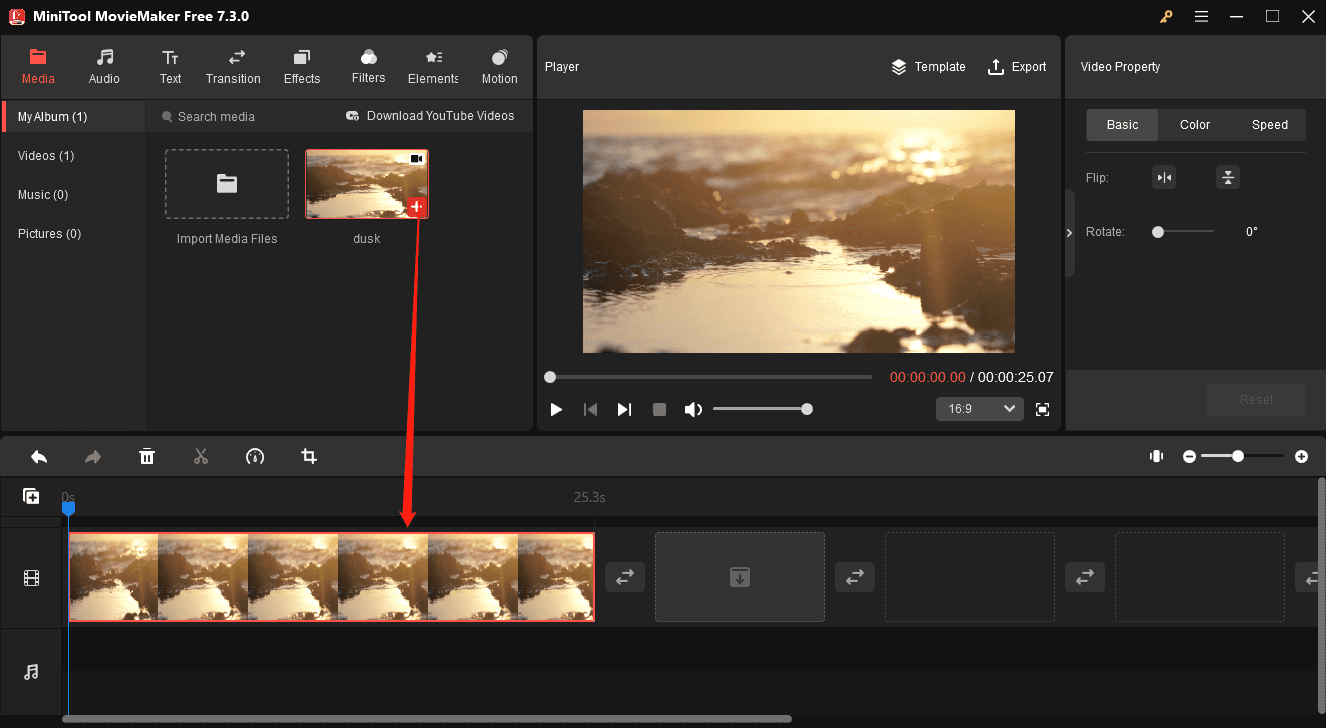Image resolution: width=1326 pixels, height=728 pixels.
Task: Click the Reset button
Action: click(1256, 400)
